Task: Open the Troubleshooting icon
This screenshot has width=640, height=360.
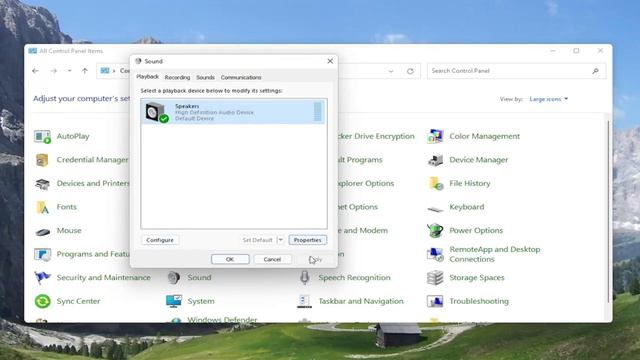Action: pyautogui.click(x=435, y=301)
